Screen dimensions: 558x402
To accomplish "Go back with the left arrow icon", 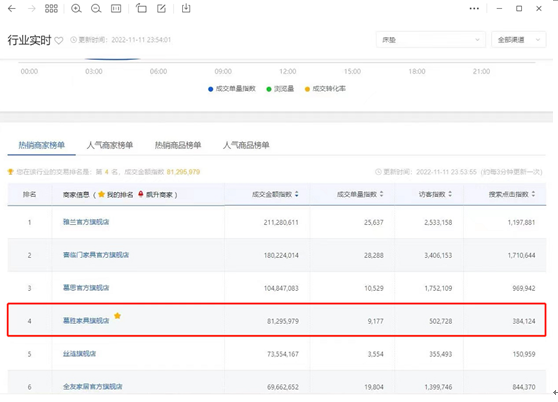I will pyautogui.click(x=12, y=9).
